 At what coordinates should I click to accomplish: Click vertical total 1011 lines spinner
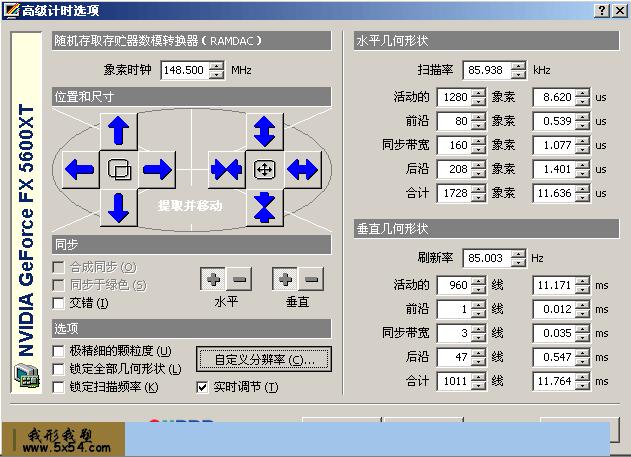pos(478,381)
